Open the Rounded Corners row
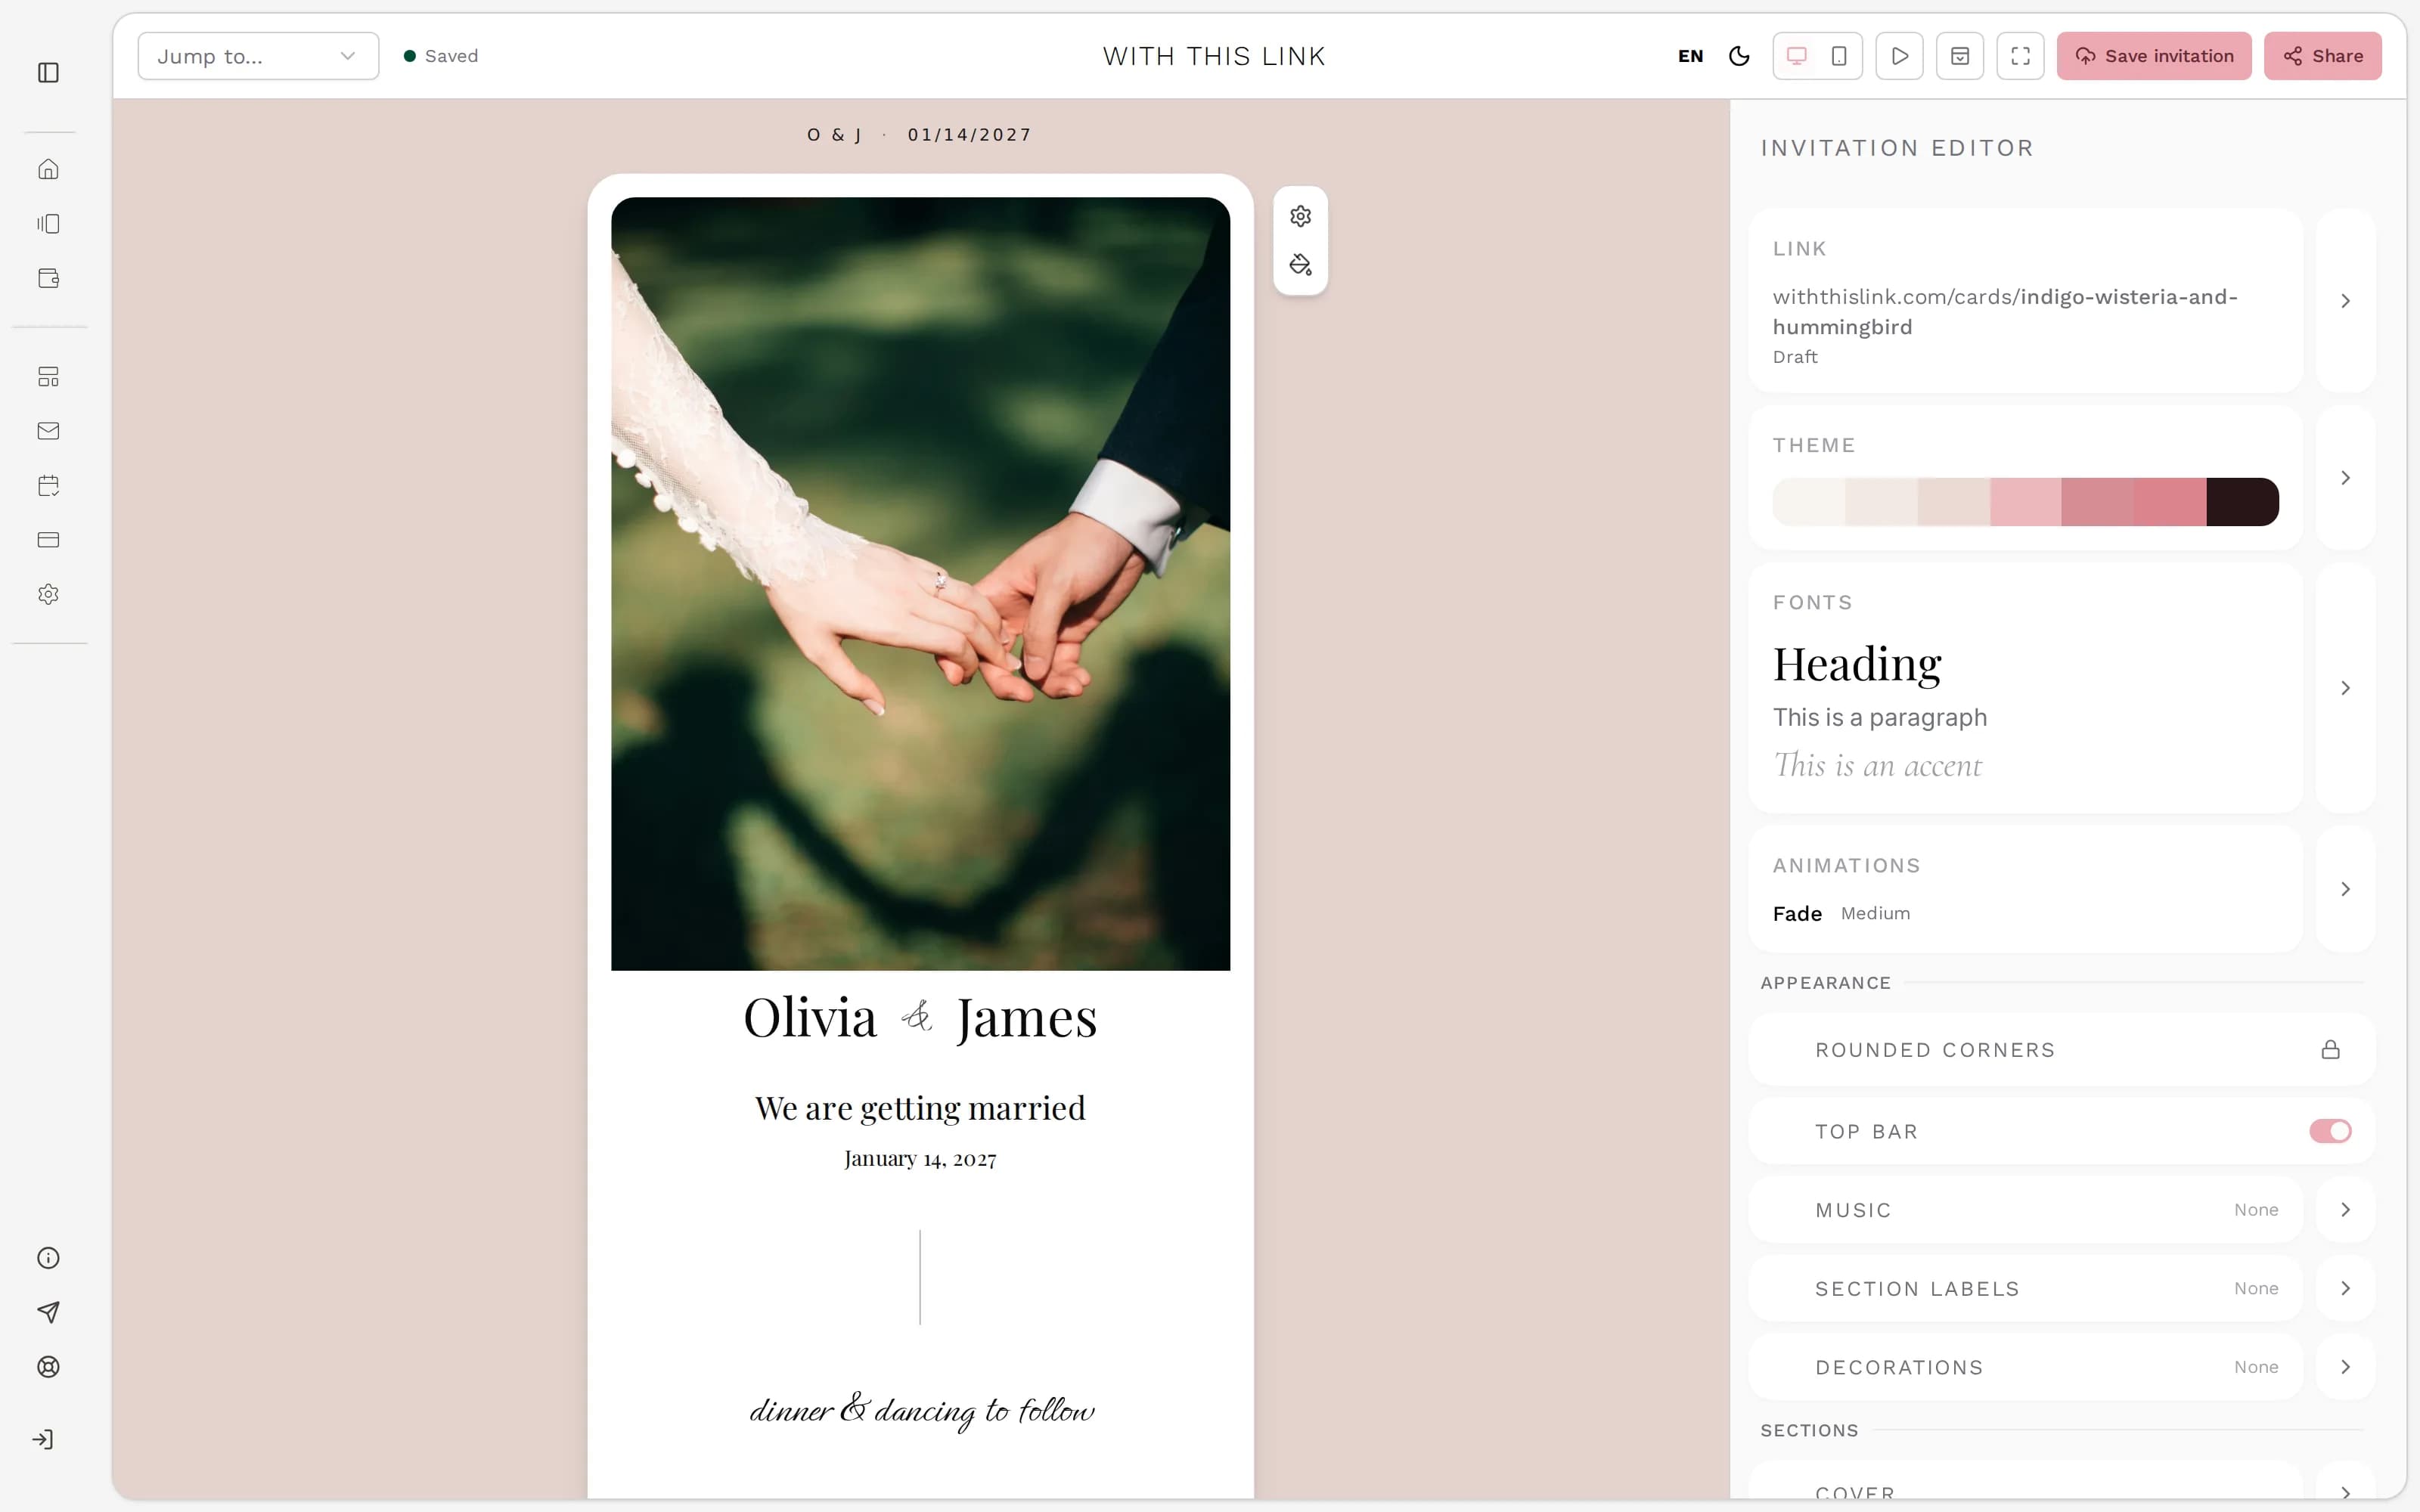This screenshot has height=1512, width=2420. 2062,1049
